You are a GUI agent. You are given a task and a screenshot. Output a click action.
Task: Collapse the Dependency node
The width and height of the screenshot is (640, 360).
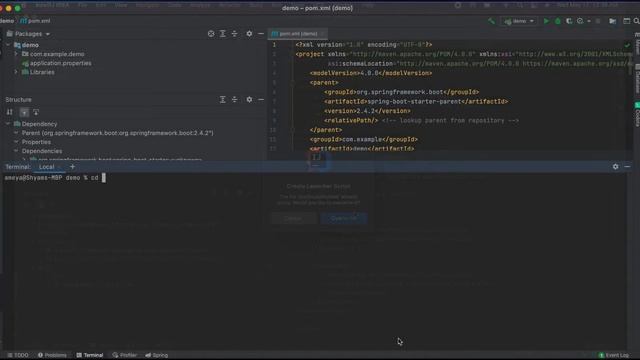click(8, 124)
